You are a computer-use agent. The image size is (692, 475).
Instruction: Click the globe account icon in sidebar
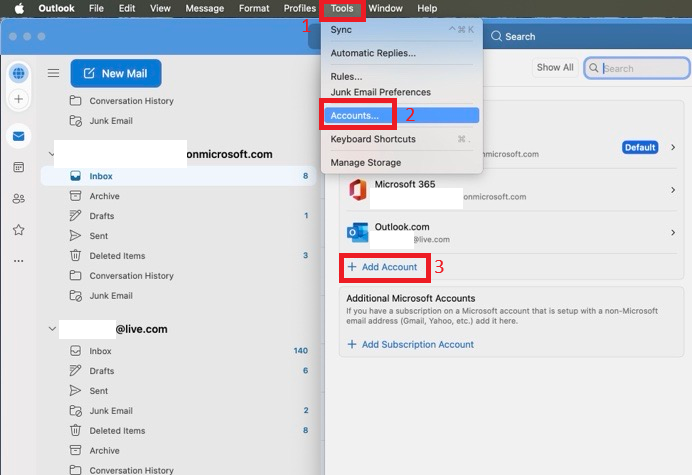[x=19, y=73]
